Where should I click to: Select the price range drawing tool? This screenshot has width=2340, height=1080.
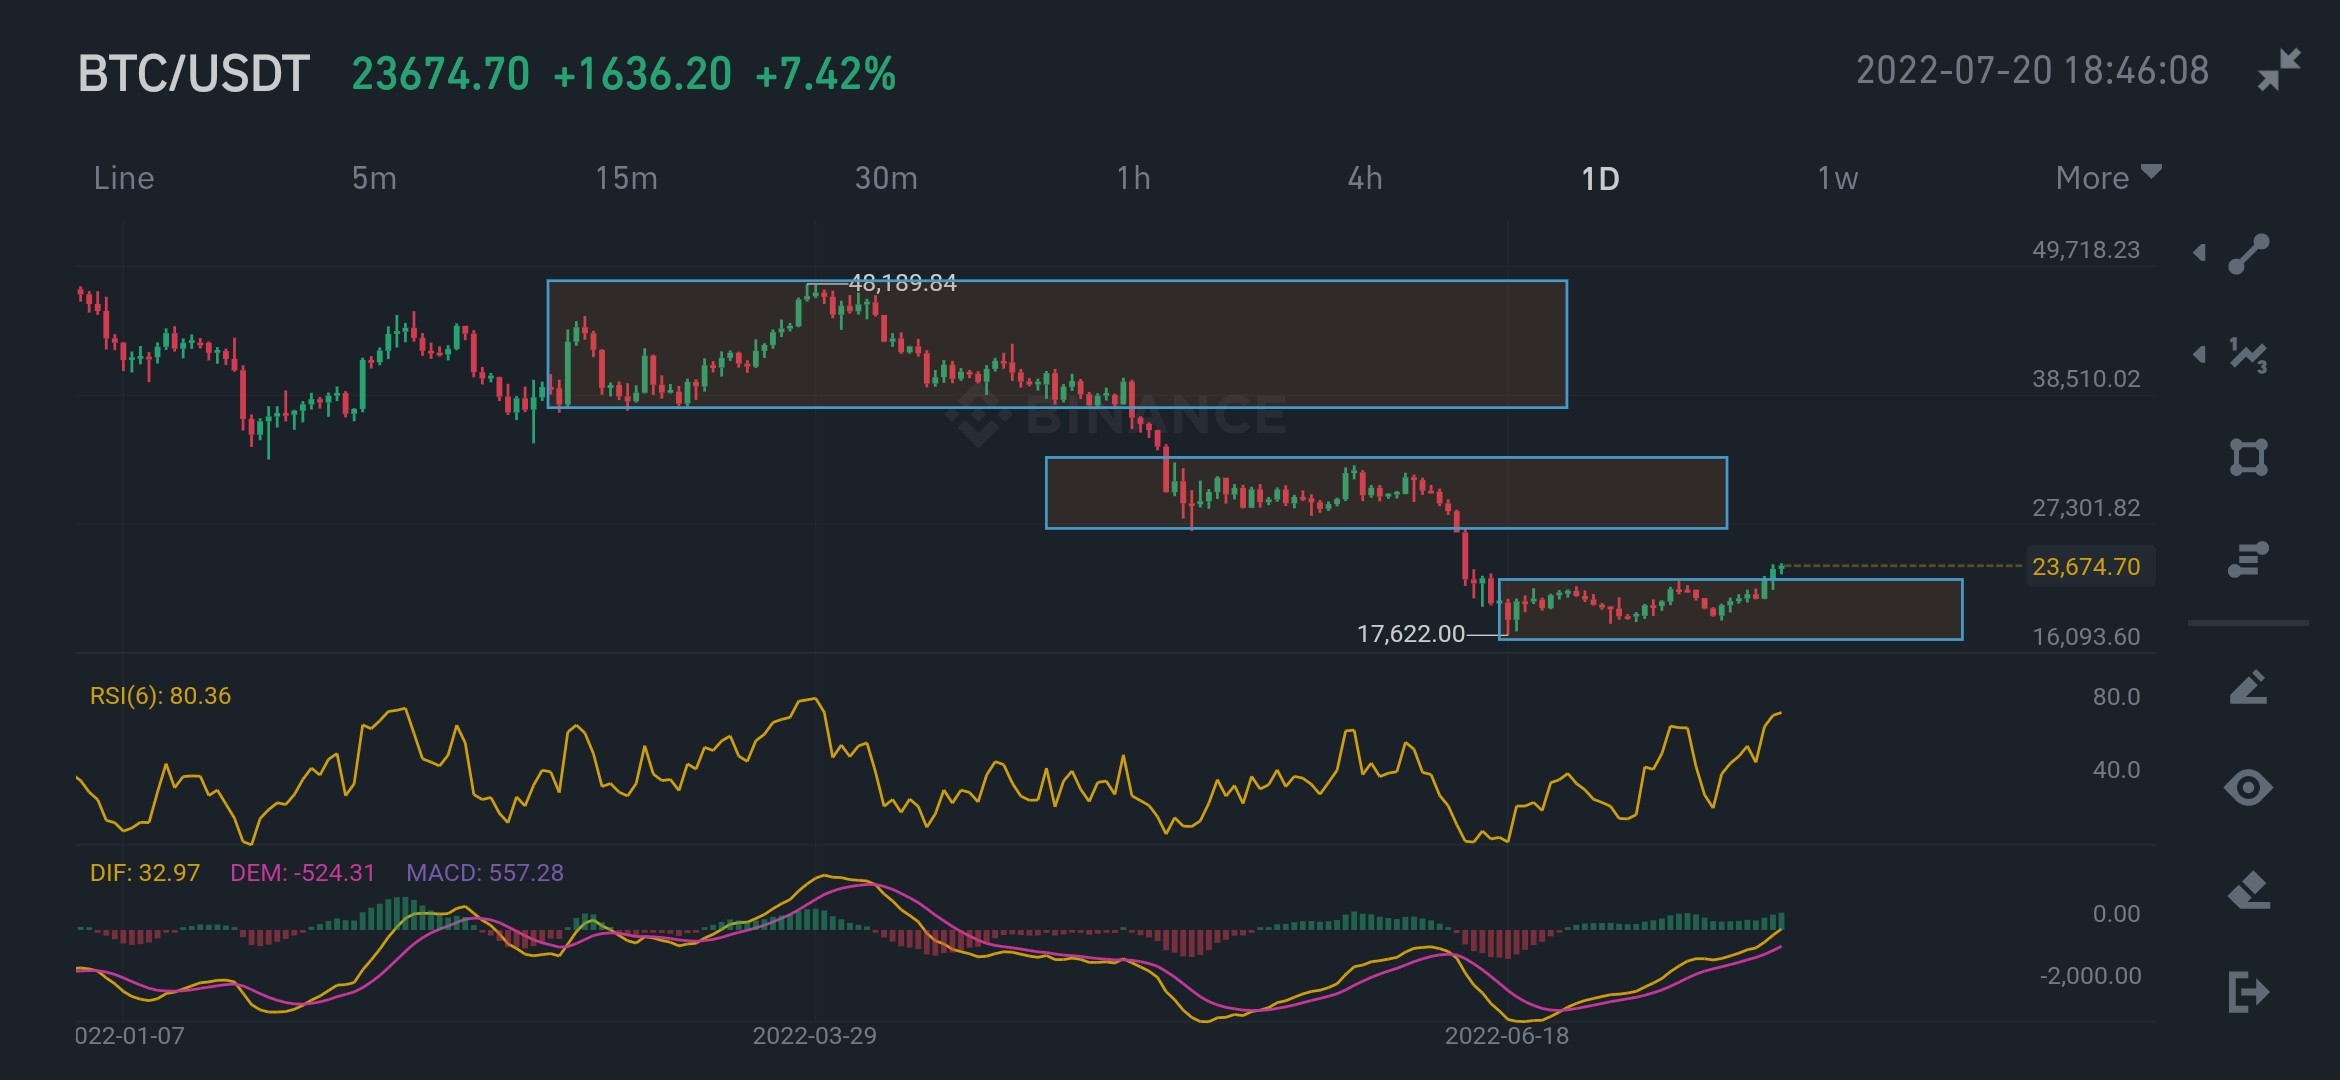coord(2249,560)
